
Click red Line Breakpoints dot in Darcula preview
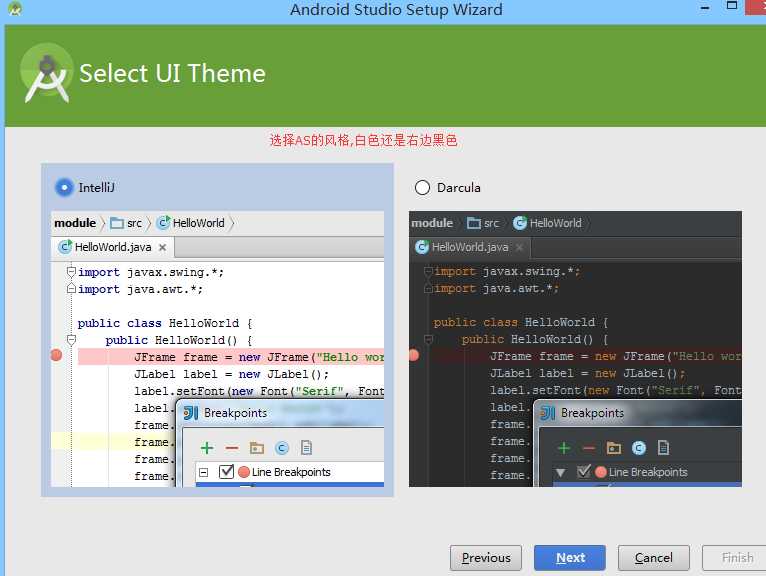(601, 472)
